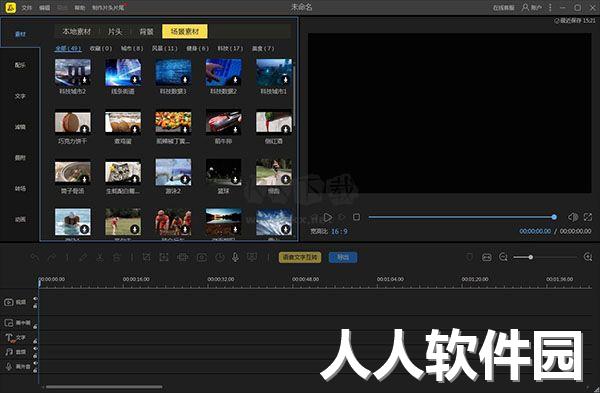Download the 科技数据3 clip

click(x=185, y=80)
